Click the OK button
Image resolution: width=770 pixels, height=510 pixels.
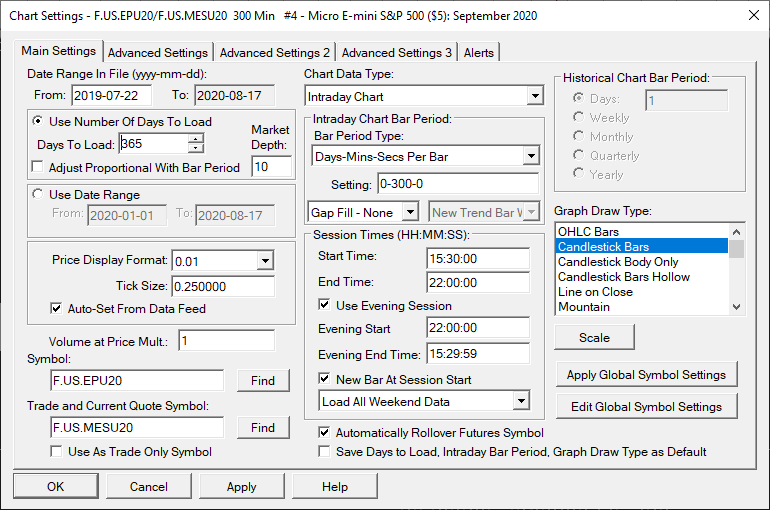point(55,486)
